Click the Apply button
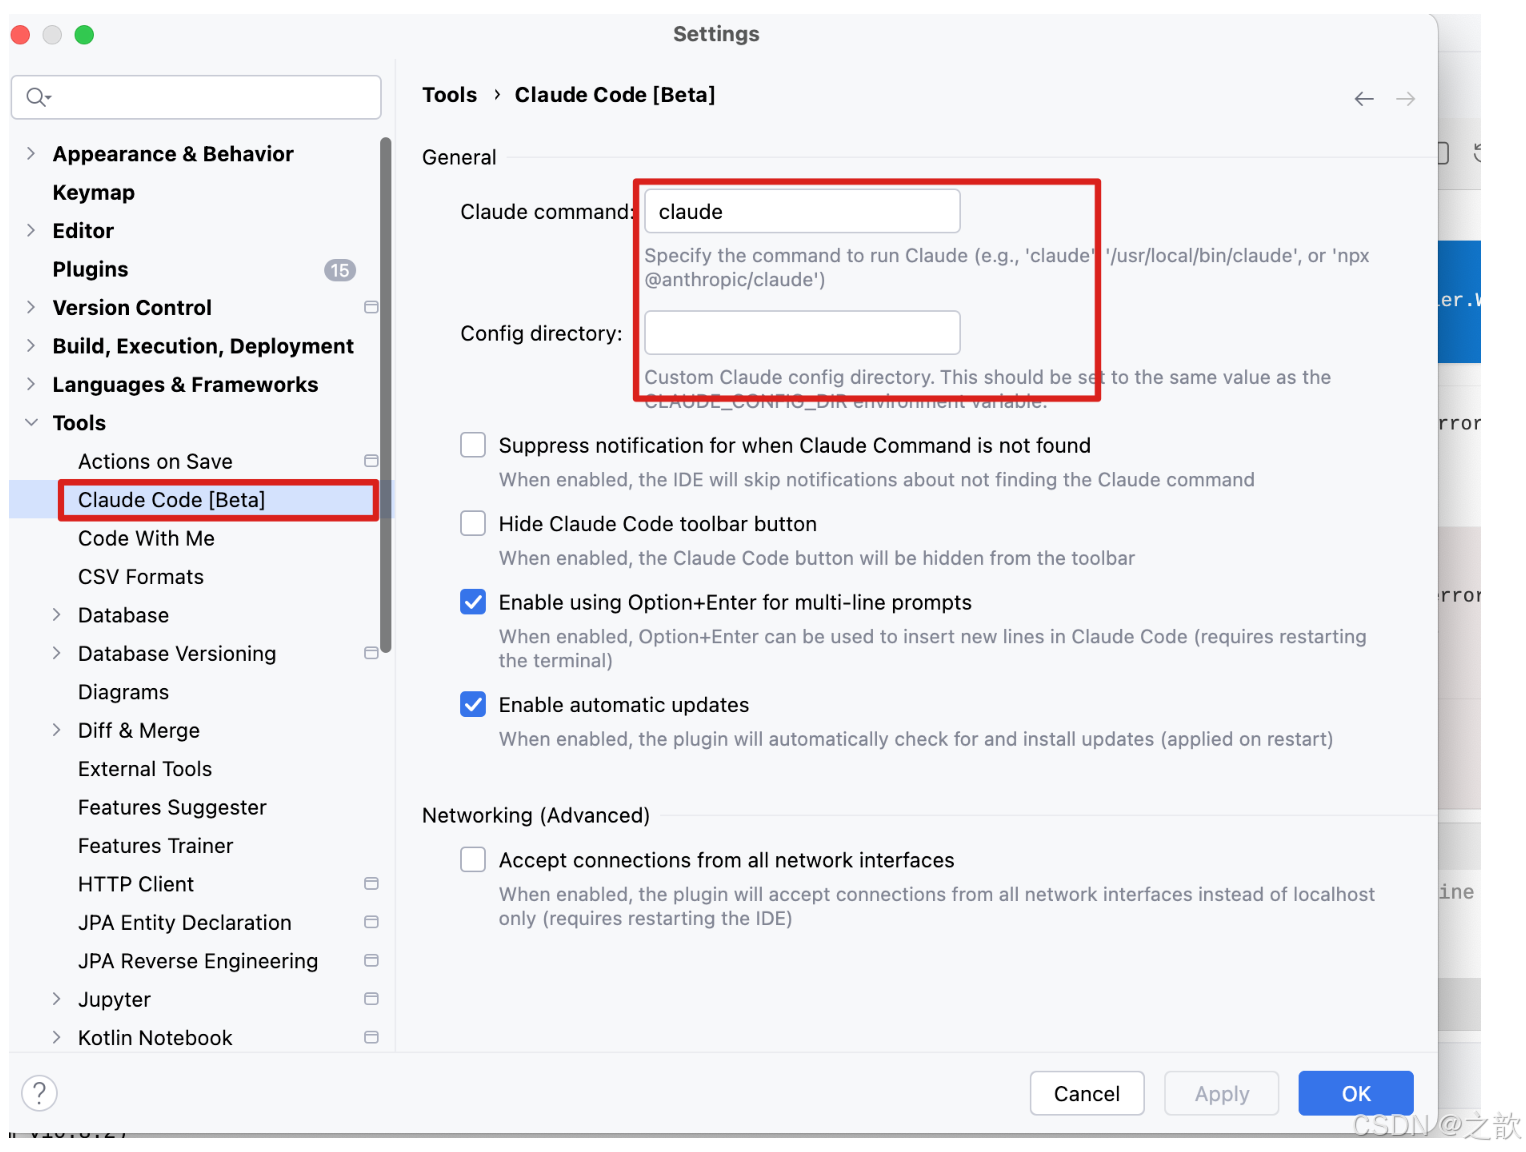 click(x=1222, y=1093)
